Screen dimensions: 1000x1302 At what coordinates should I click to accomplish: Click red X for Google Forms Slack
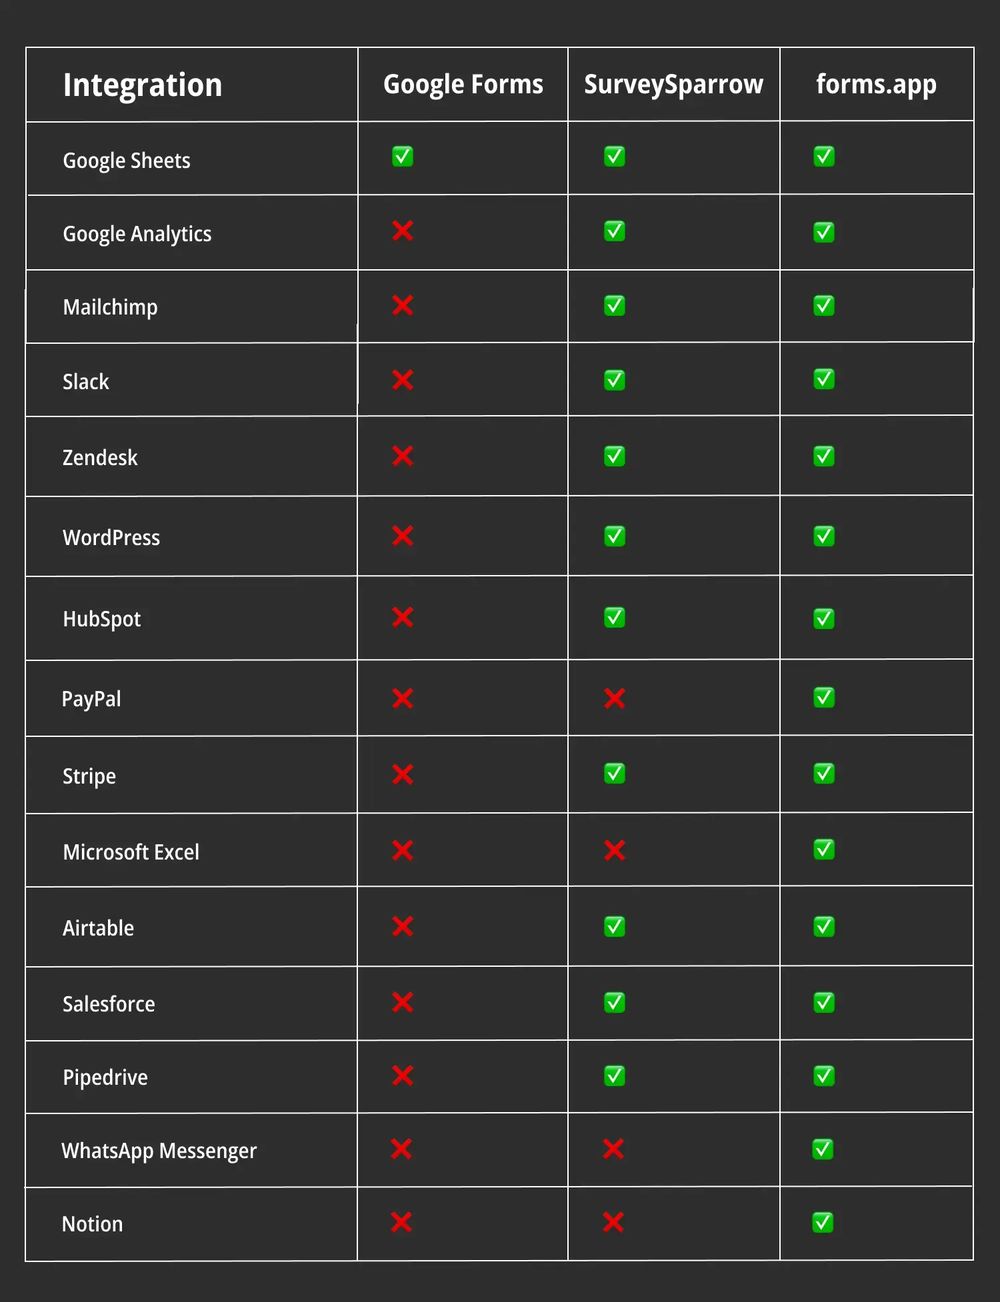[x=403, y=380]
